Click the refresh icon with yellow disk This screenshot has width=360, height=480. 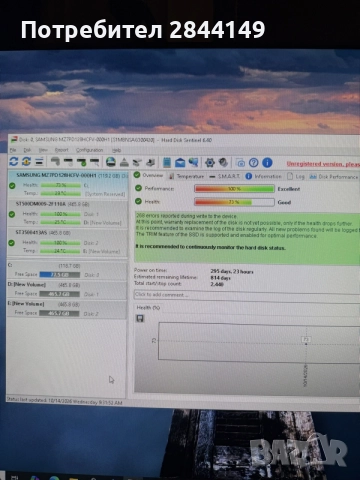26,162
